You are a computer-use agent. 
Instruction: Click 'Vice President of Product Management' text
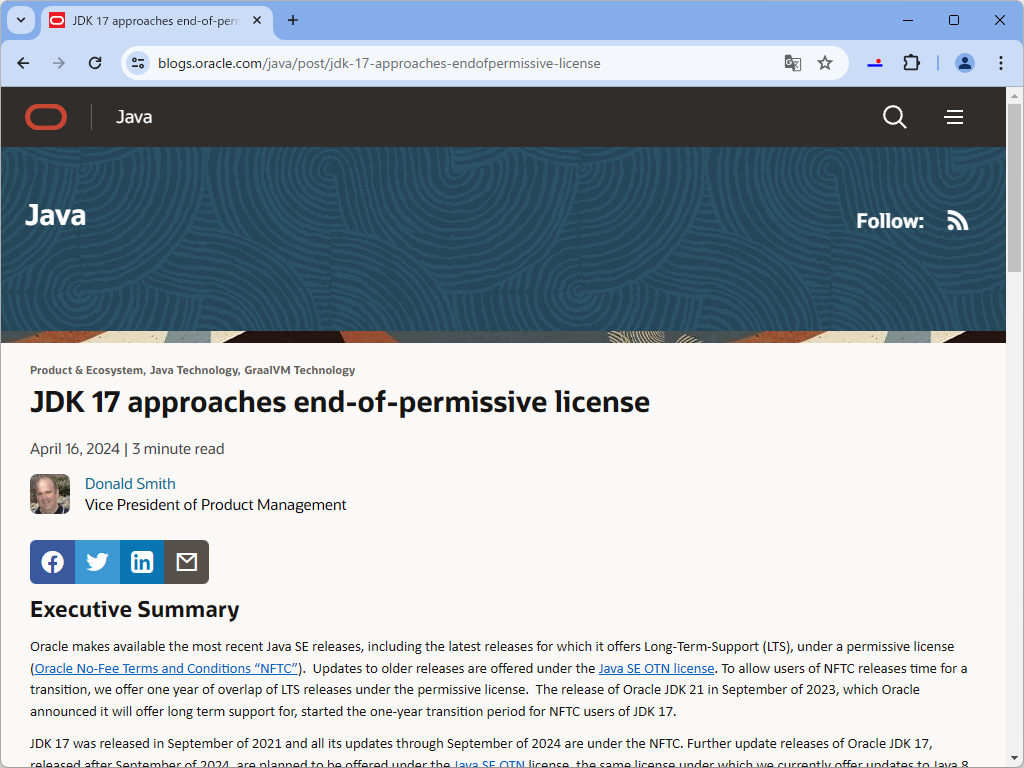pyautogui.click(x=216, y=505)
